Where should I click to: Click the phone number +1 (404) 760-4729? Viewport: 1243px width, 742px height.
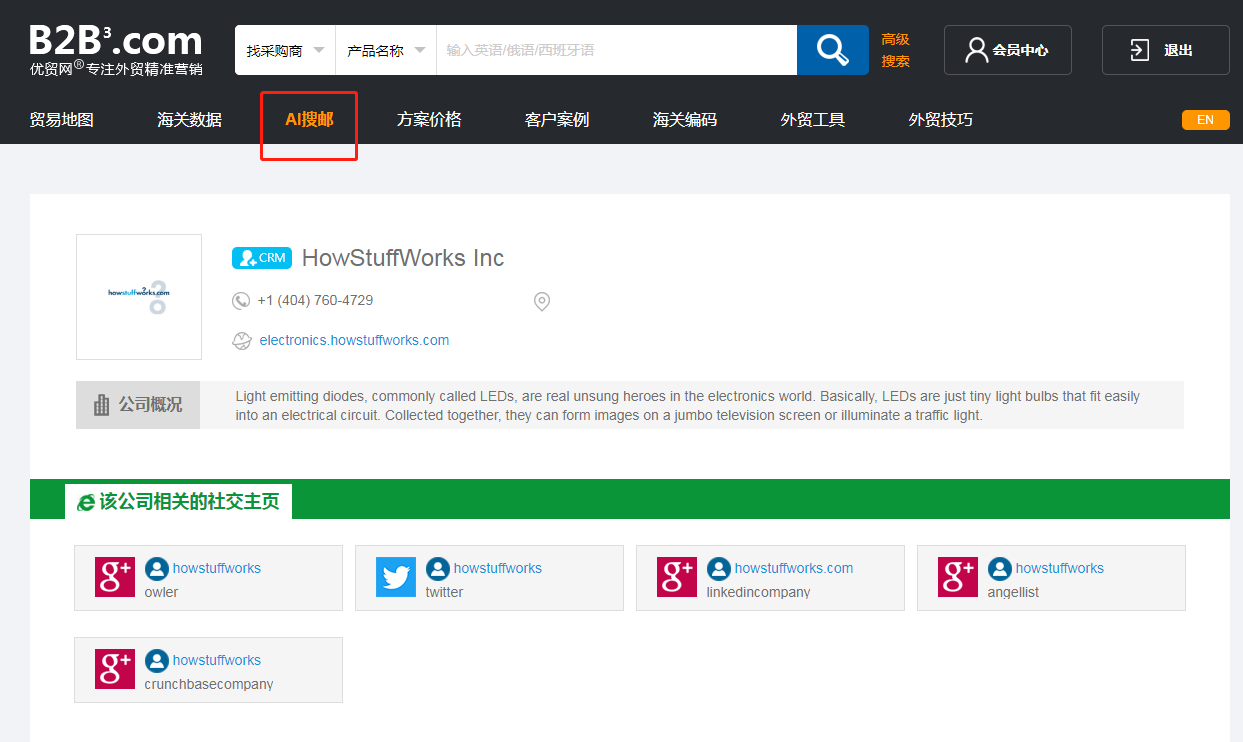click(x=315, y=300)
